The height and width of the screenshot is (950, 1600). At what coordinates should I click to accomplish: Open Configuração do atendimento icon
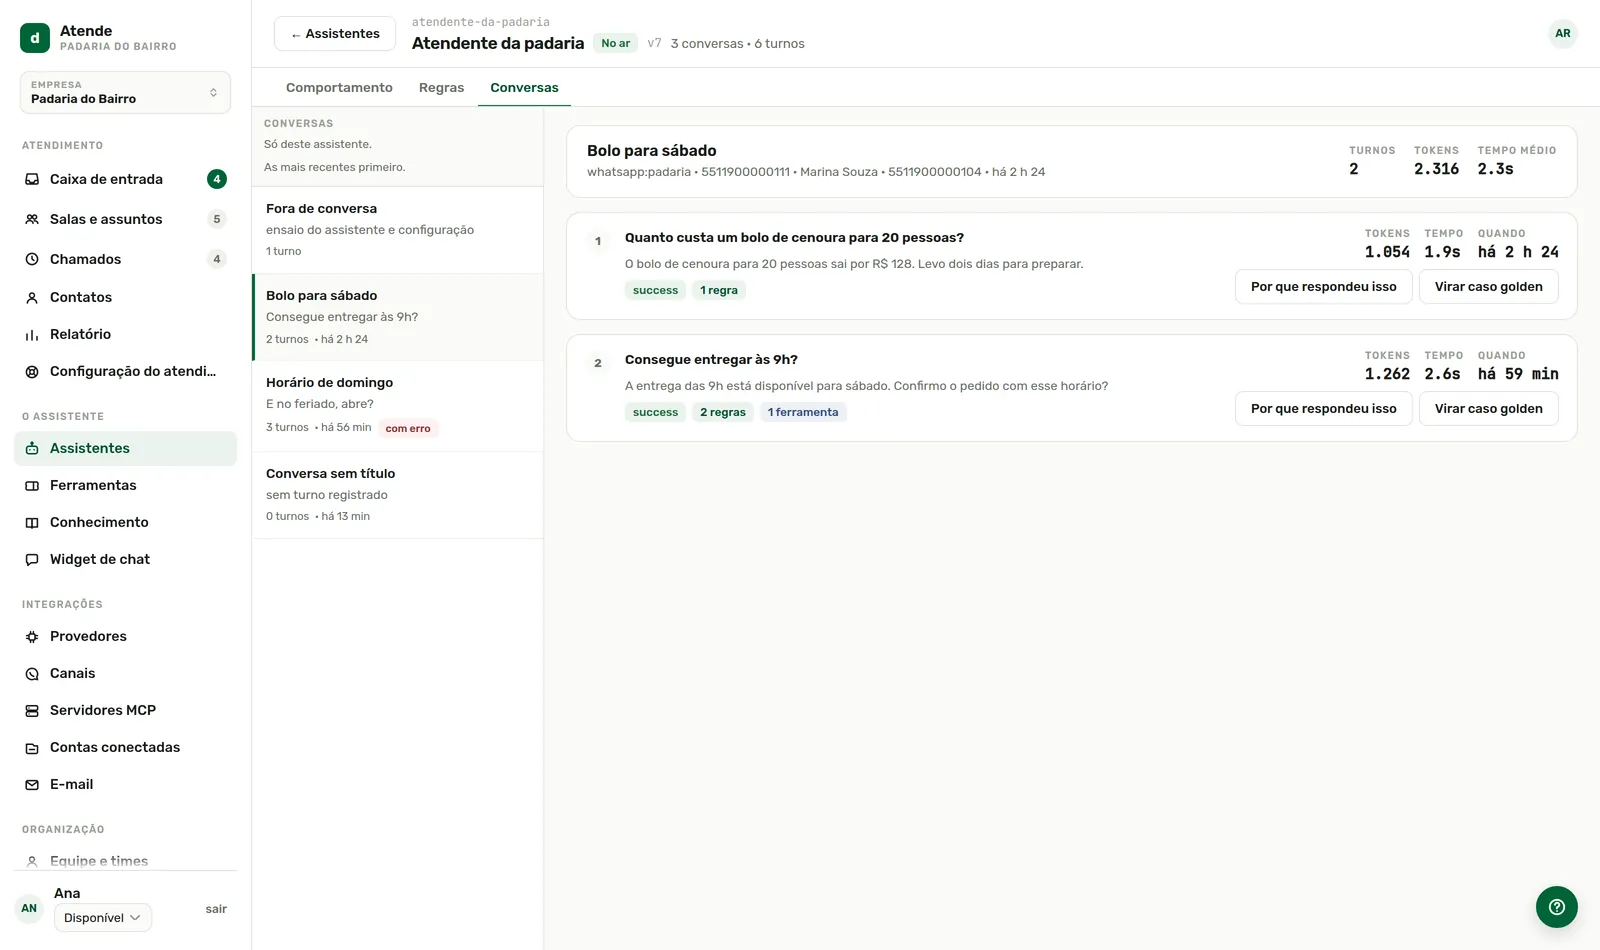pos(32,371)
